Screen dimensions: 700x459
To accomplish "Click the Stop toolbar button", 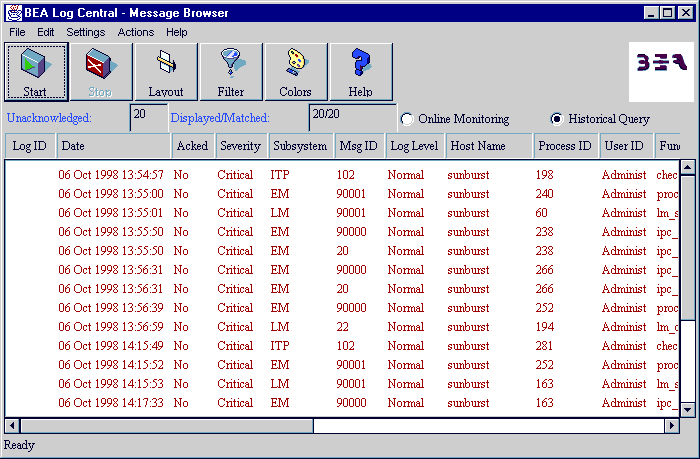I will [101, 72].
